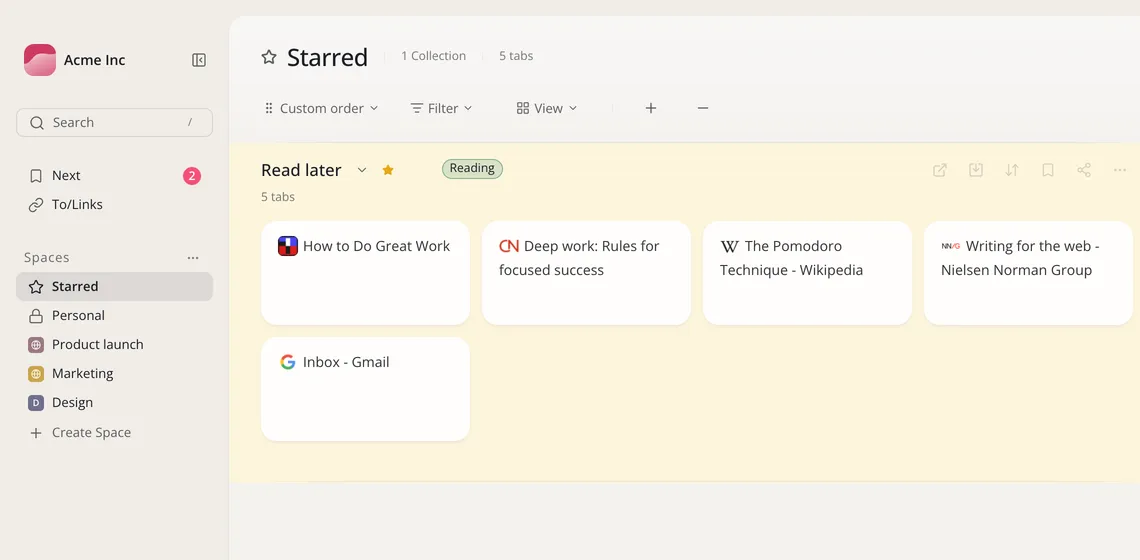Open The Pomodoro Technique - Wikipedia card
The image size is (1140, 560).
pyautogui.click(x=807, y=273)
